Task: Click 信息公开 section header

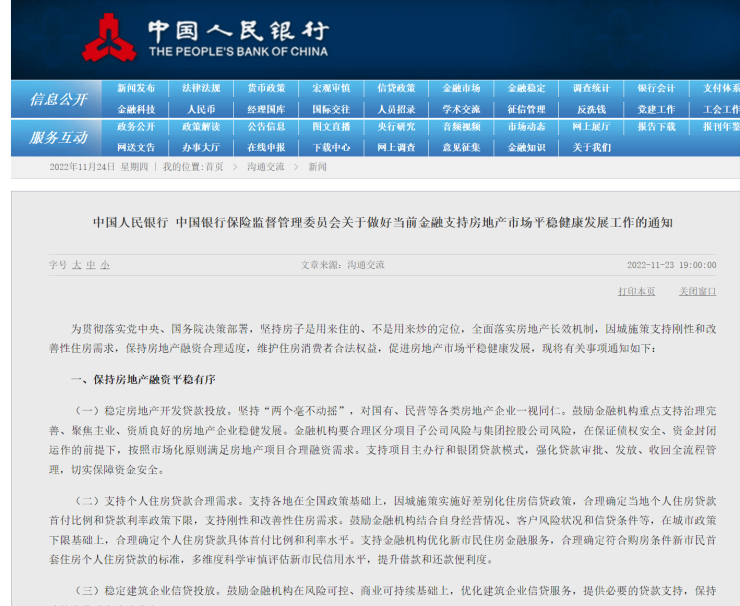Action: point(58,99)
